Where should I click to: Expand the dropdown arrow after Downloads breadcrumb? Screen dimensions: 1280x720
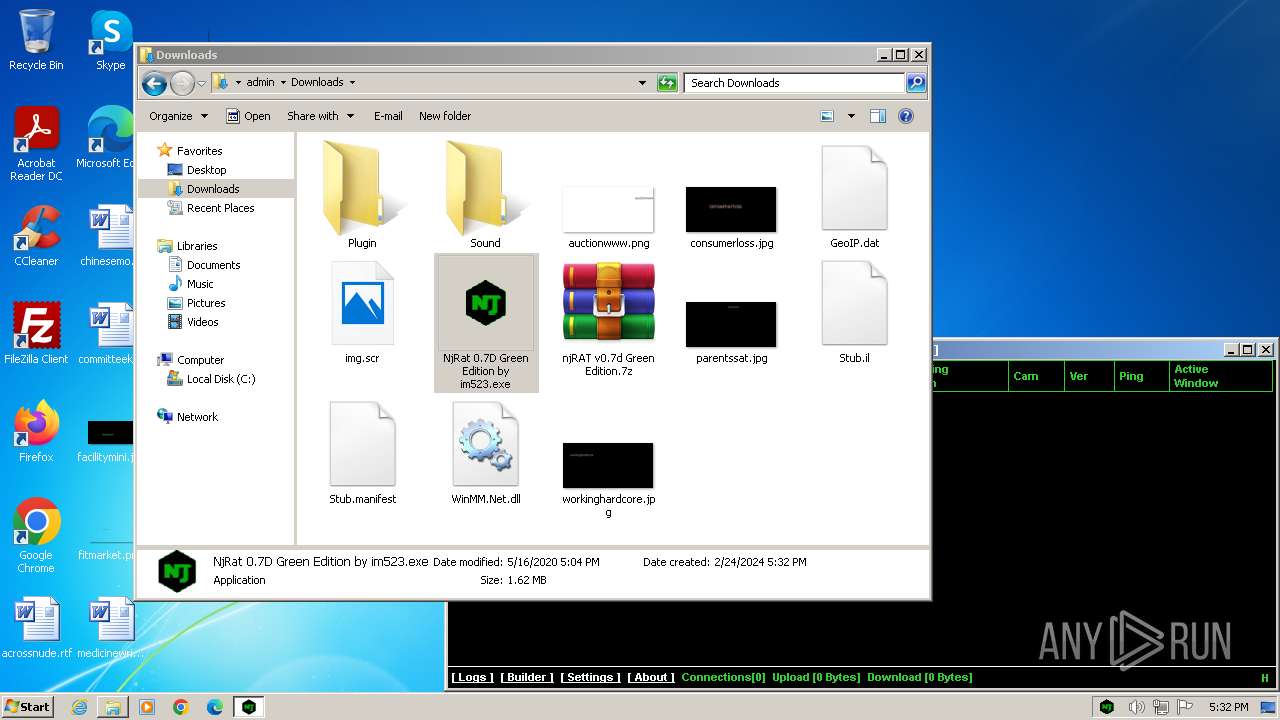tap(352, 83)
